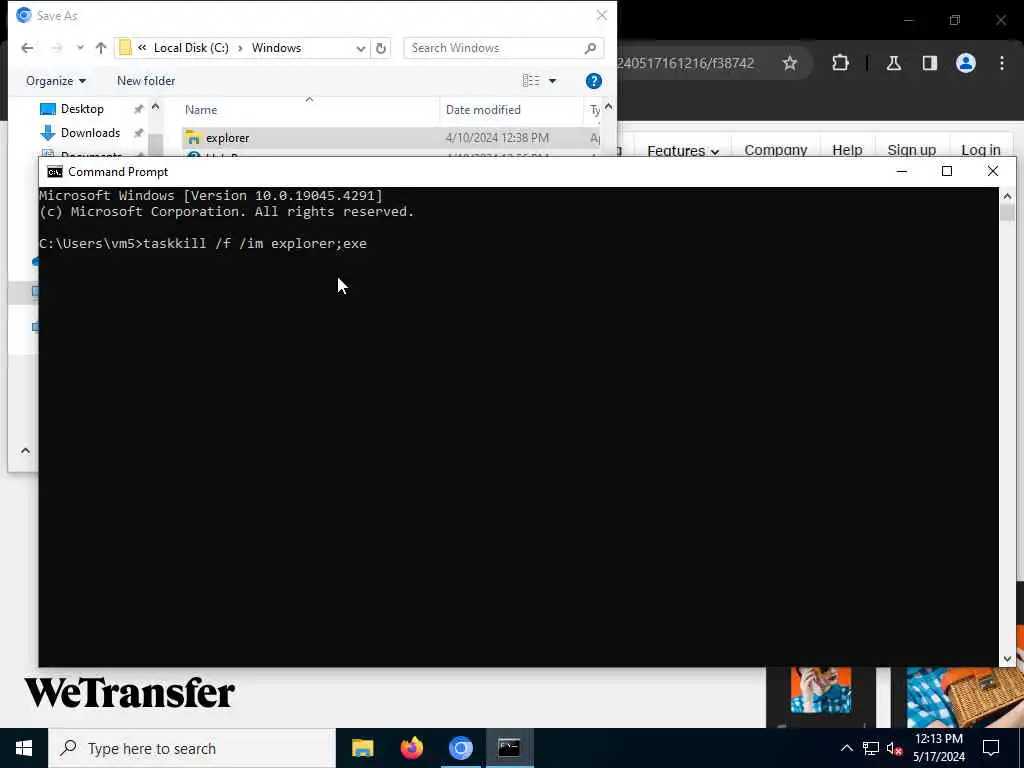Change view layout icon in Save As
The height and width of the screenshot is (768, 1024).
pyautogui.click(x=531, y=80)
